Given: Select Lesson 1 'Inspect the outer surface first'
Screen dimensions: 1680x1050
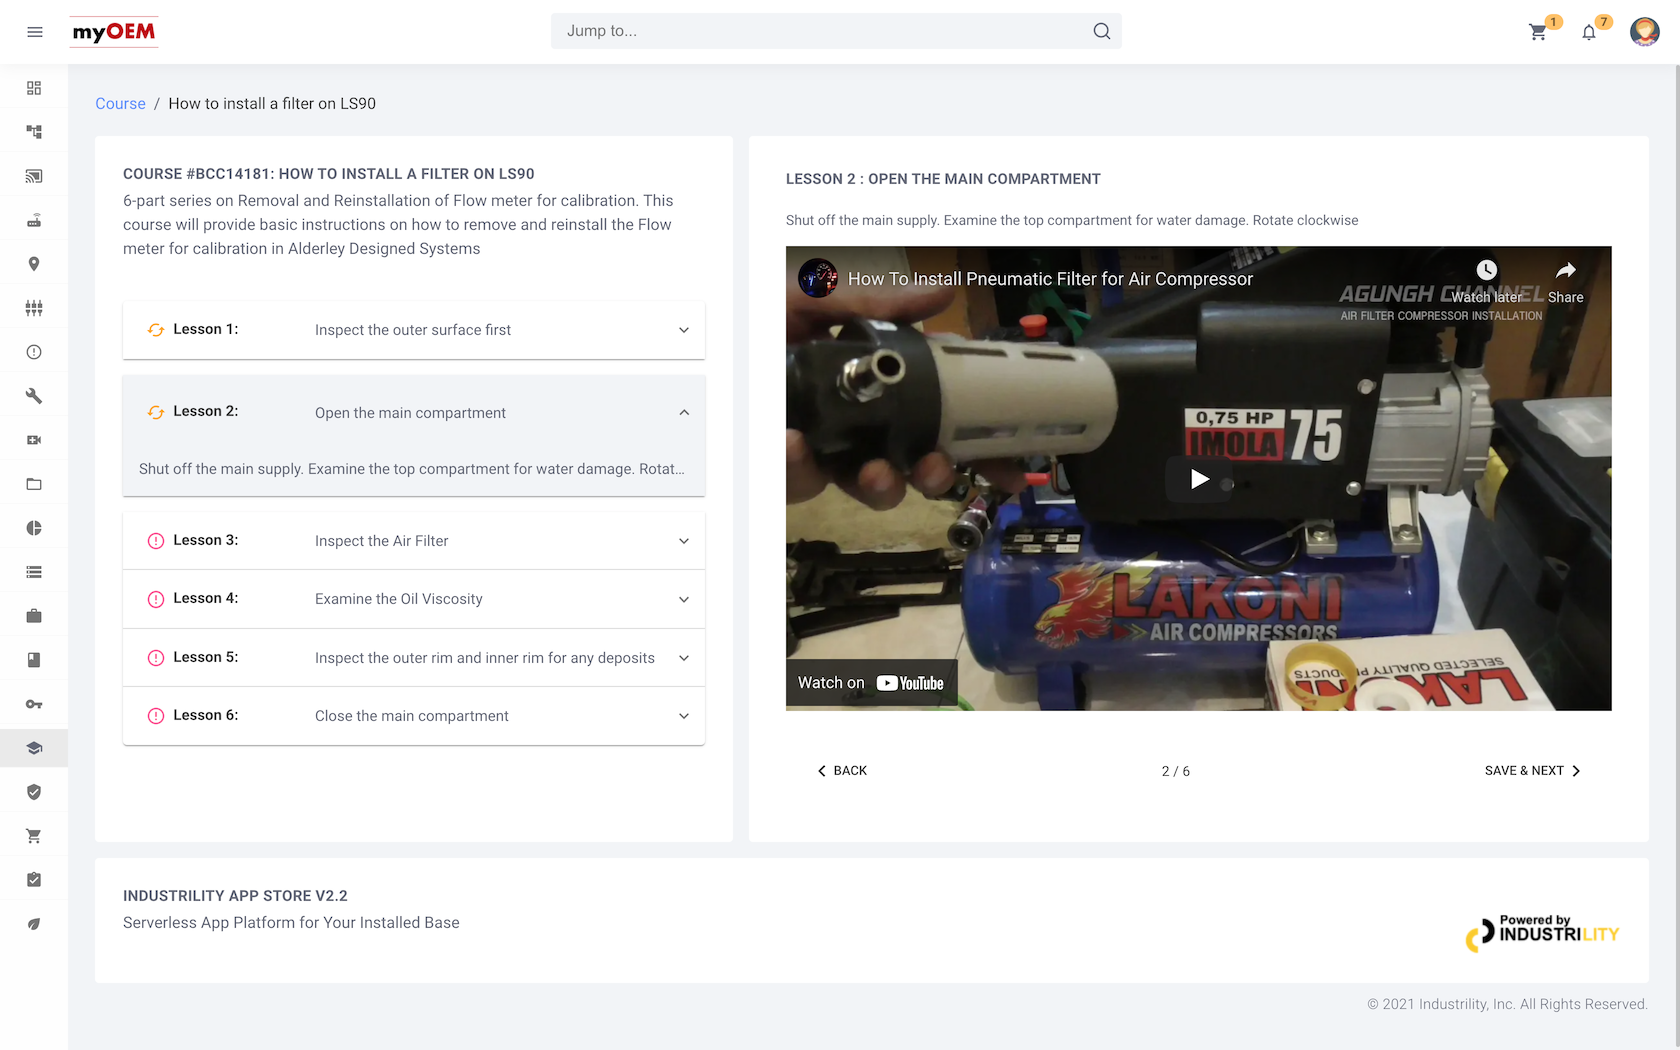Looking at the screenshot, I should 414,330.
